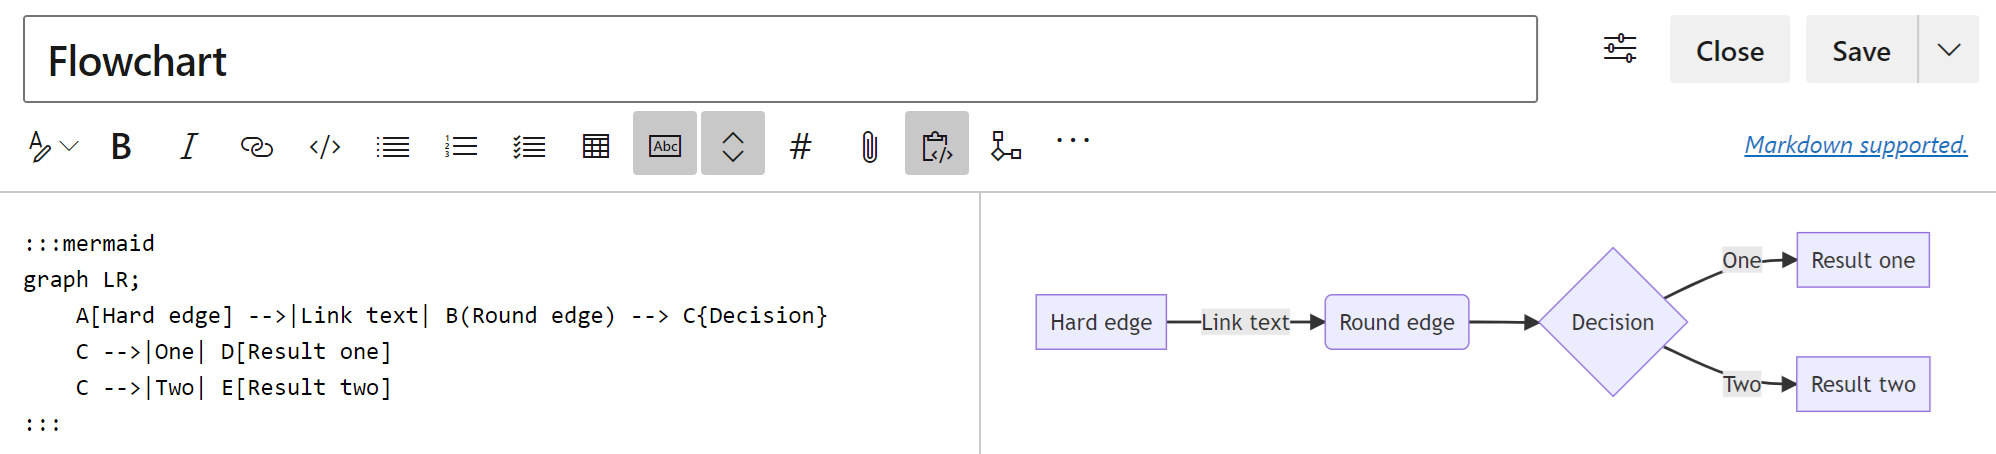Open the more options ellipsis menu
The image size is (1996, 454).
1073,141
